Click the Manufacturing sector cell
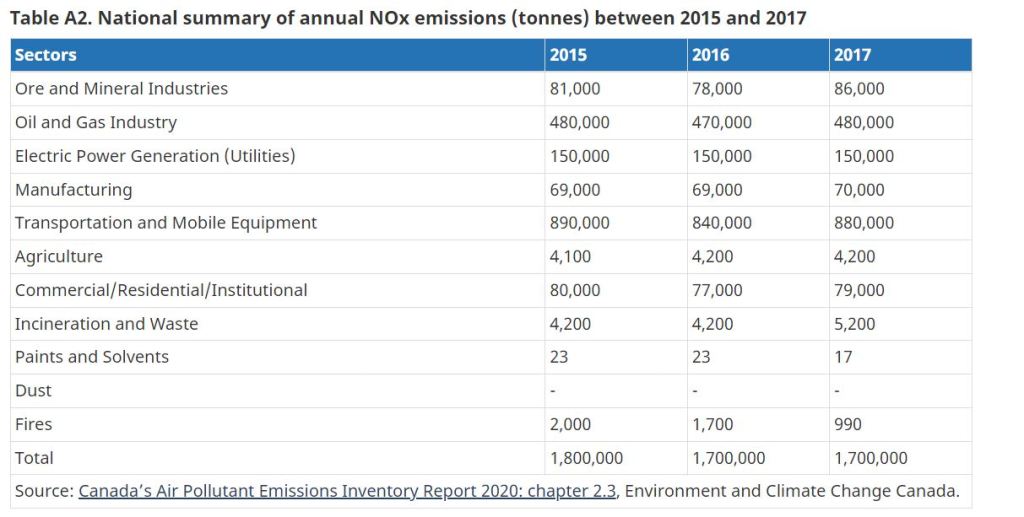Viewport: 1024px width, 517px height. coord(73,190)
